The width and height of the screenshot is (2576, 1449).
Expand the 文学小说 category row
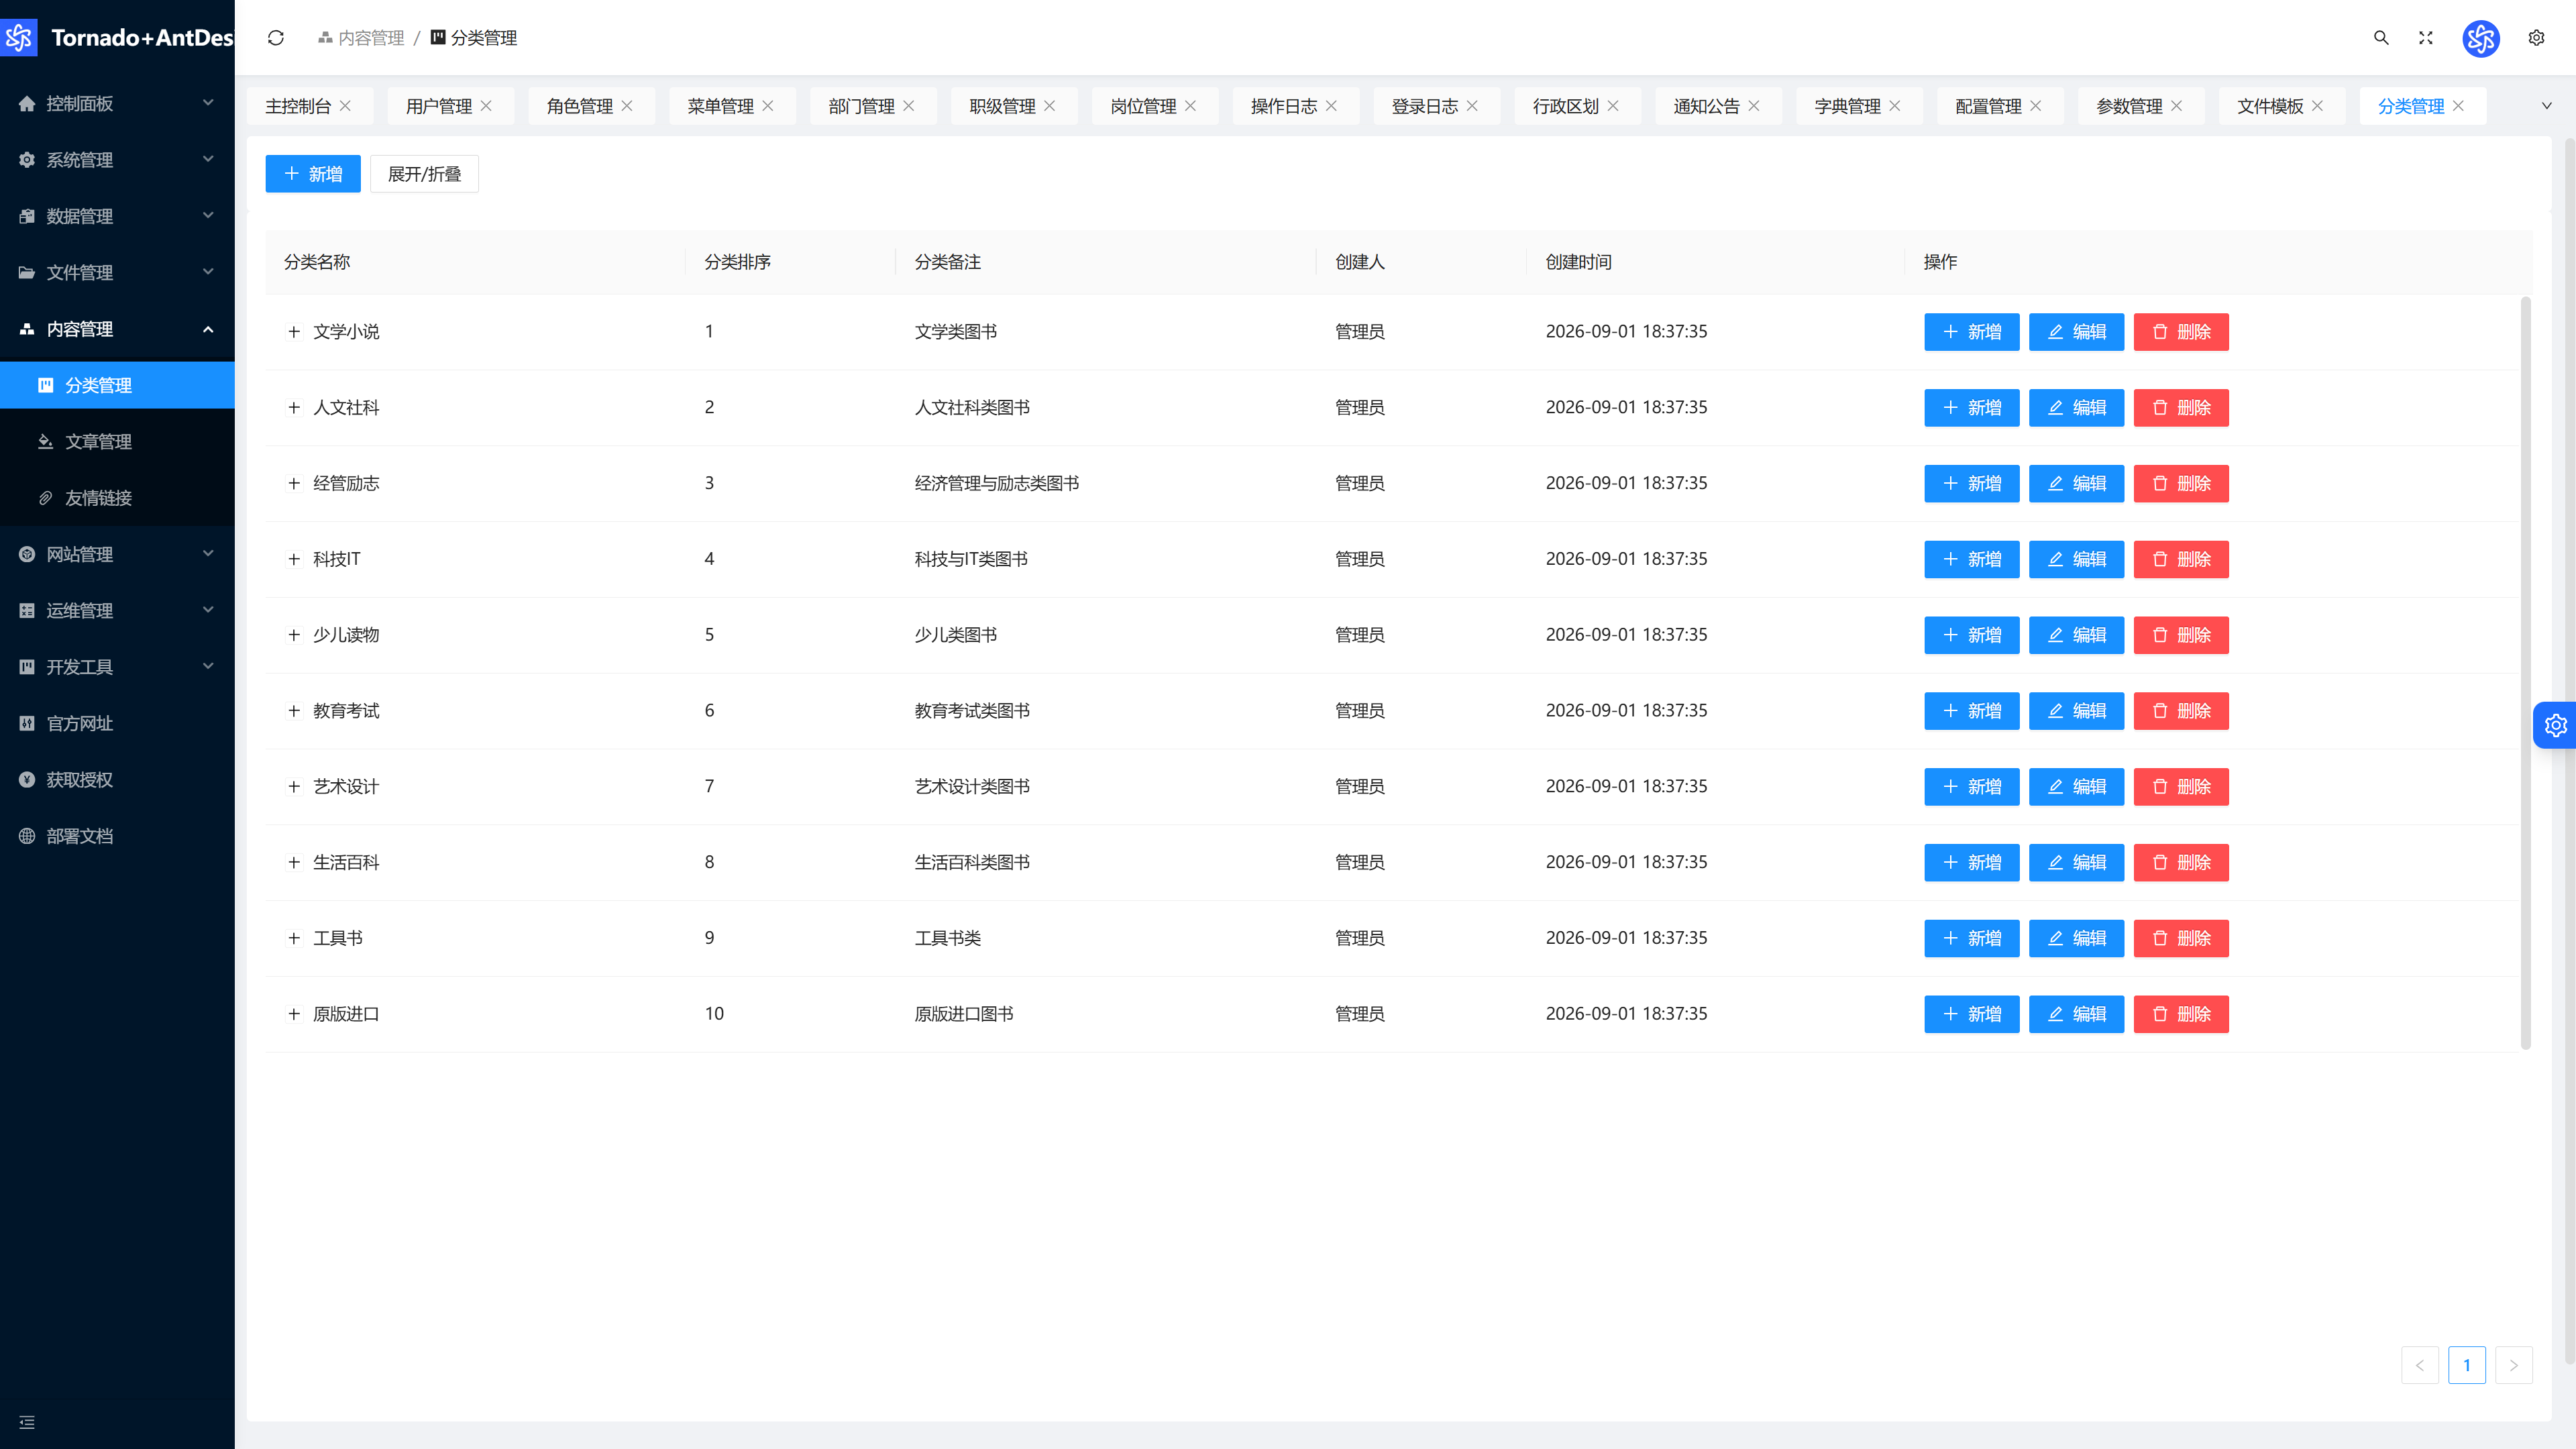pyautogui.click(x=294, y=332)
